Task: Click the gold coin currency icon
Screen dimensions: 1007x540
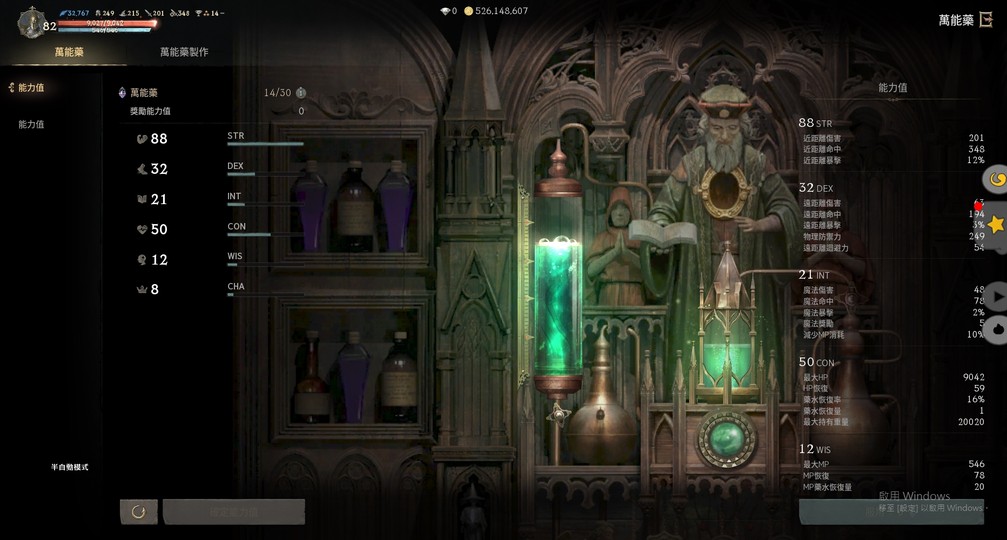Action: point(468,11)
